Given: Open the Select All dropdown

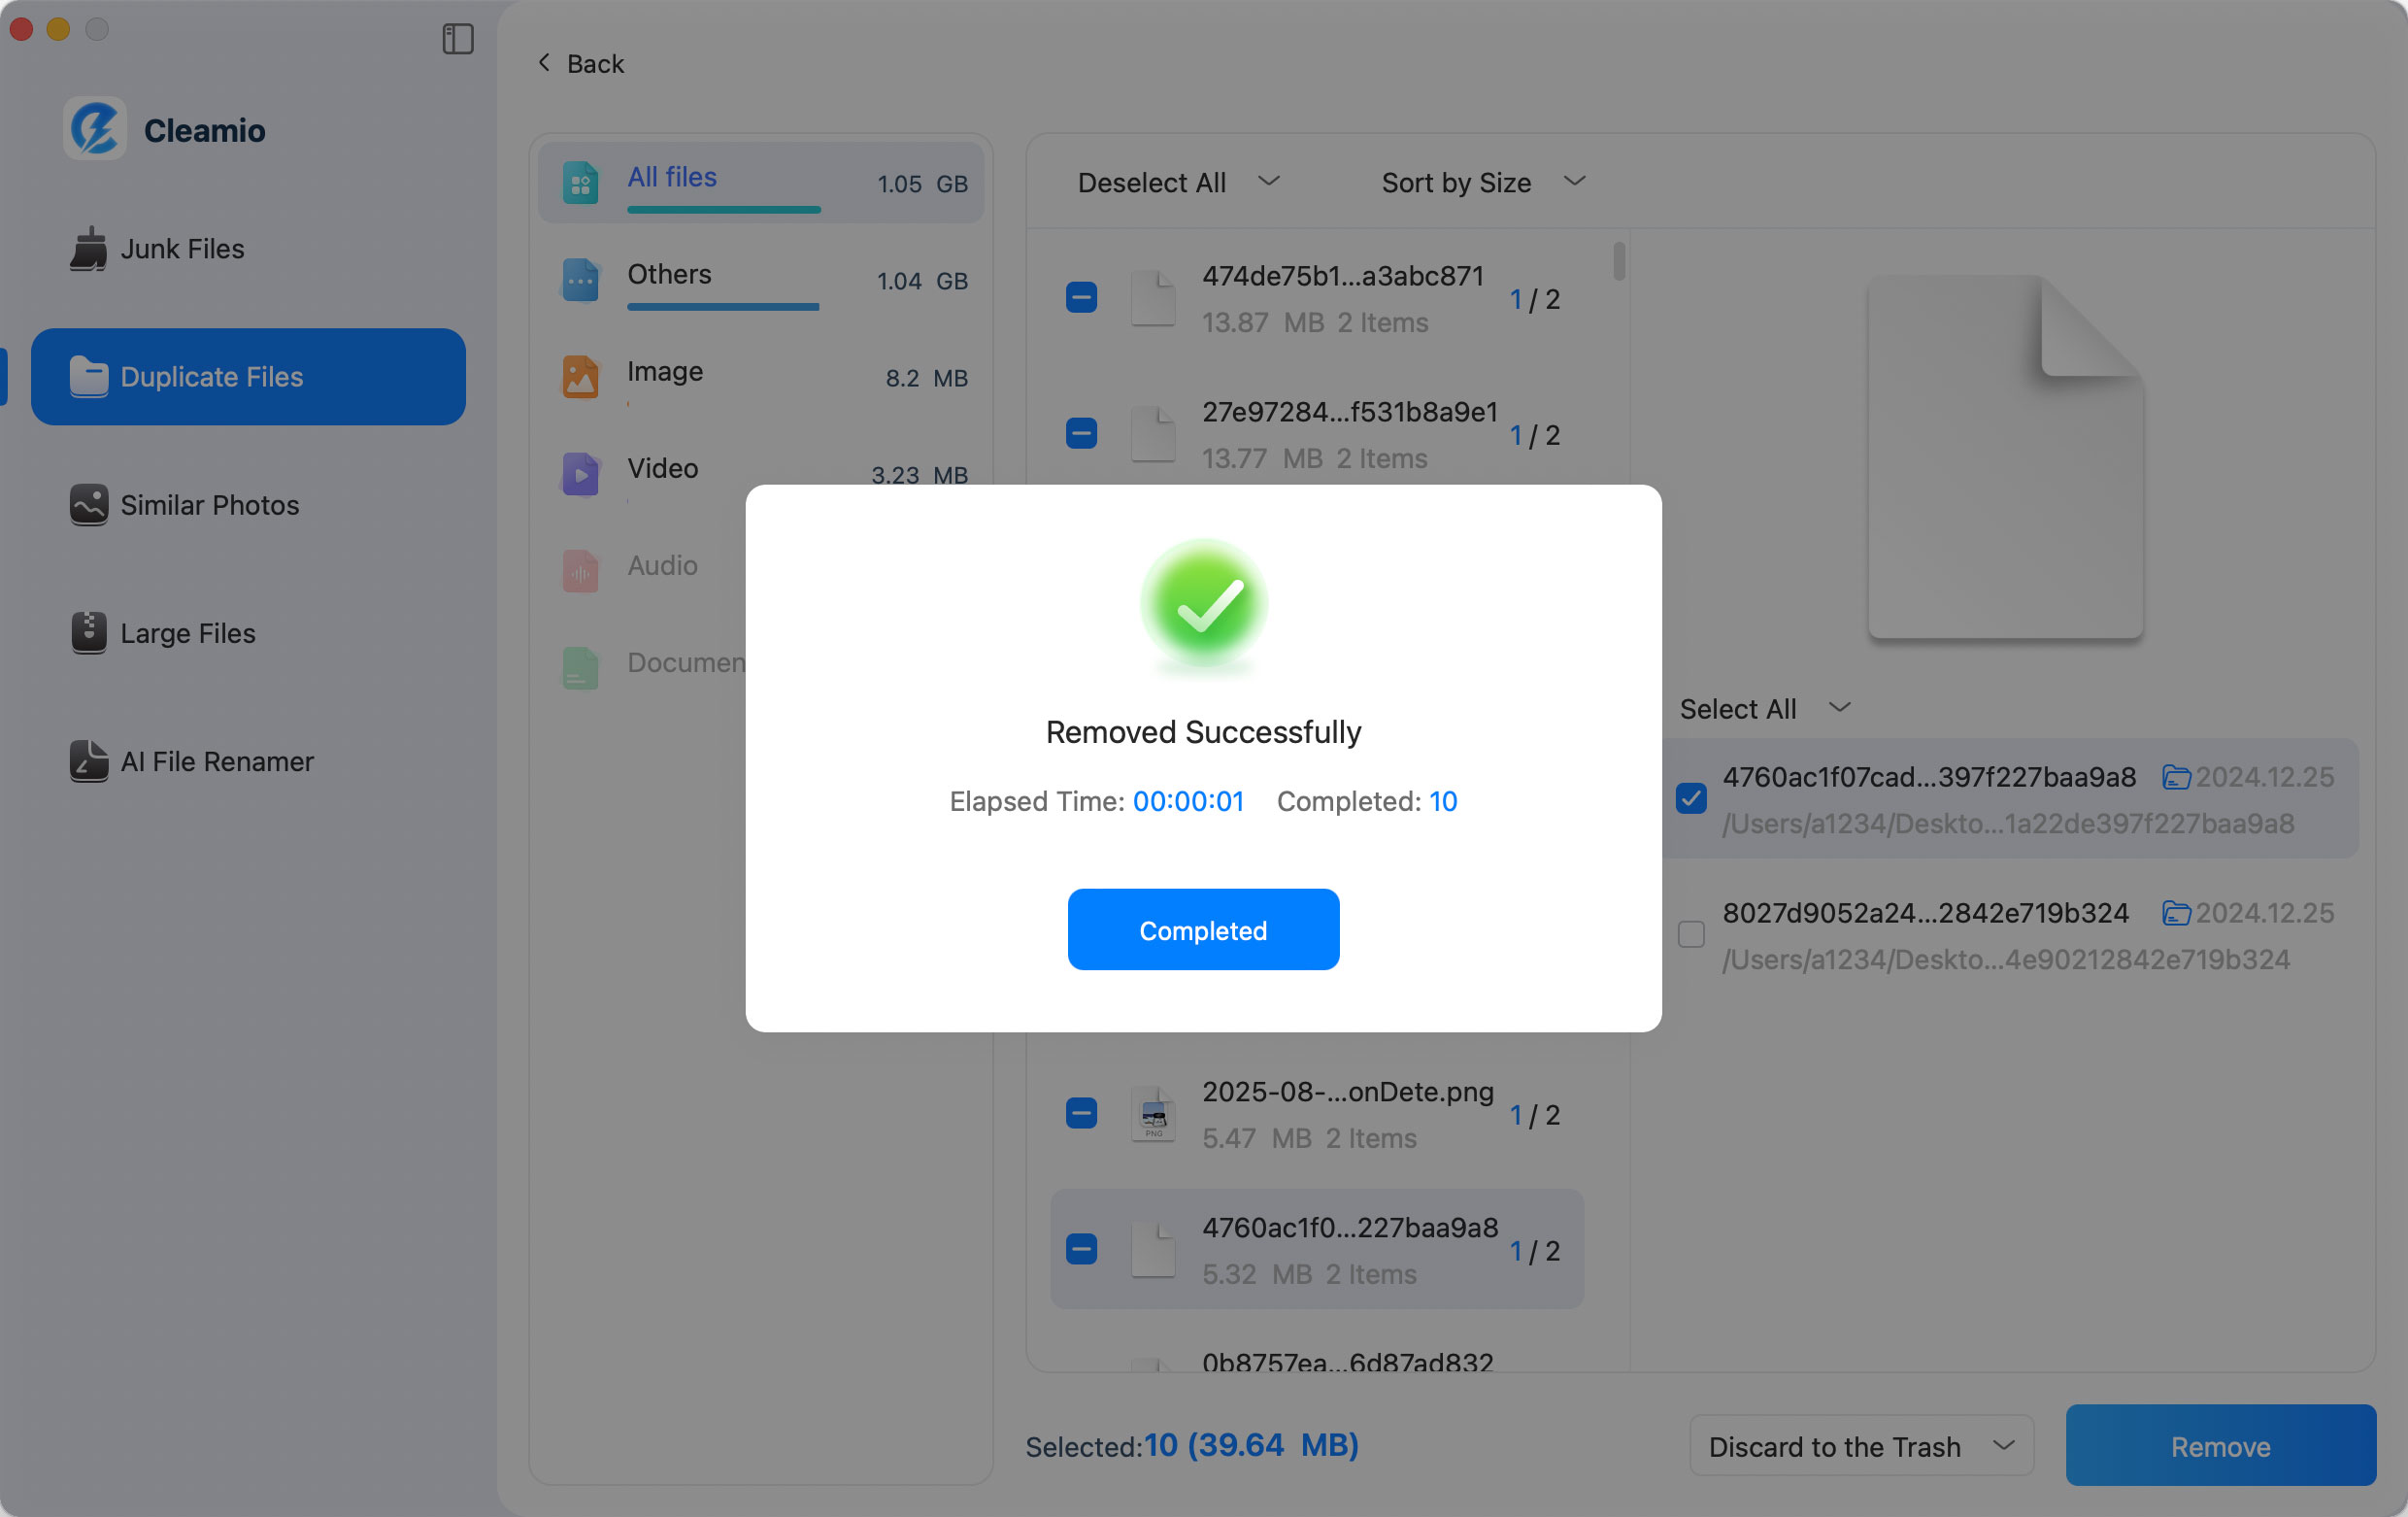Looking at the screenshot, I should pos(1765,708).
